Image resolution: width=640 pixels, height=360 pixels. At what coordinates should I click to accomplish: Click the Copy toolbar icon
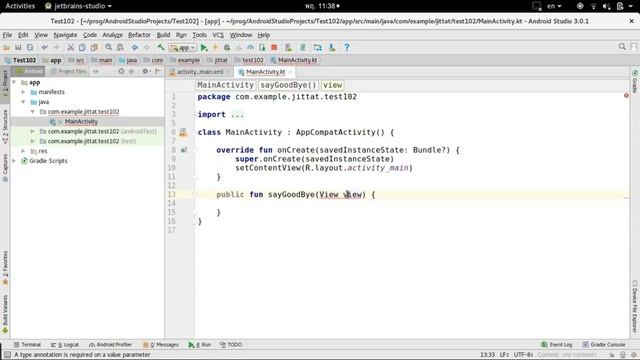tap(82, 48)
